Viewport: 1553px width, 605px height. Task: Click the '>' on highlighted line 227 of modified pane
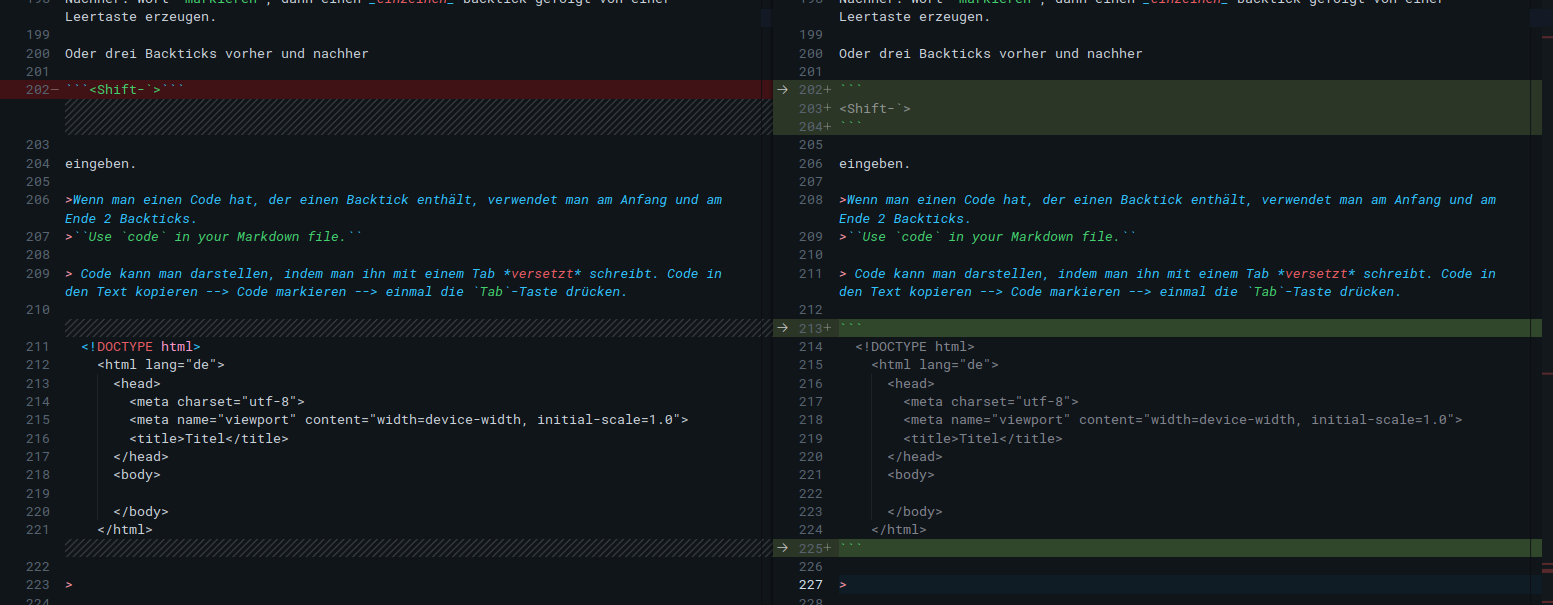point(843,585)
